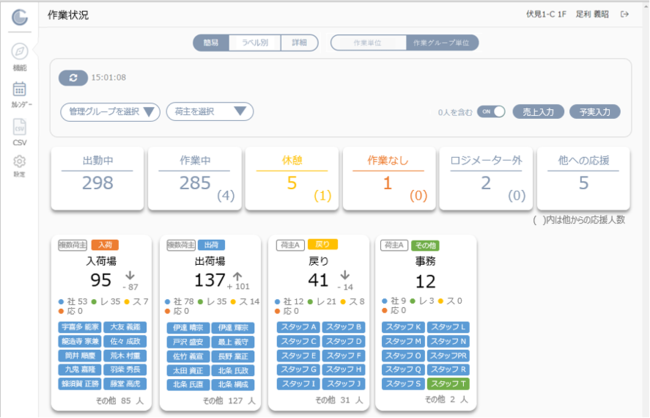Image resolution: width=650 pixels, height=418 pixels.
Task: Click the yellow 戻り tag badge
Action: [323, 244]
